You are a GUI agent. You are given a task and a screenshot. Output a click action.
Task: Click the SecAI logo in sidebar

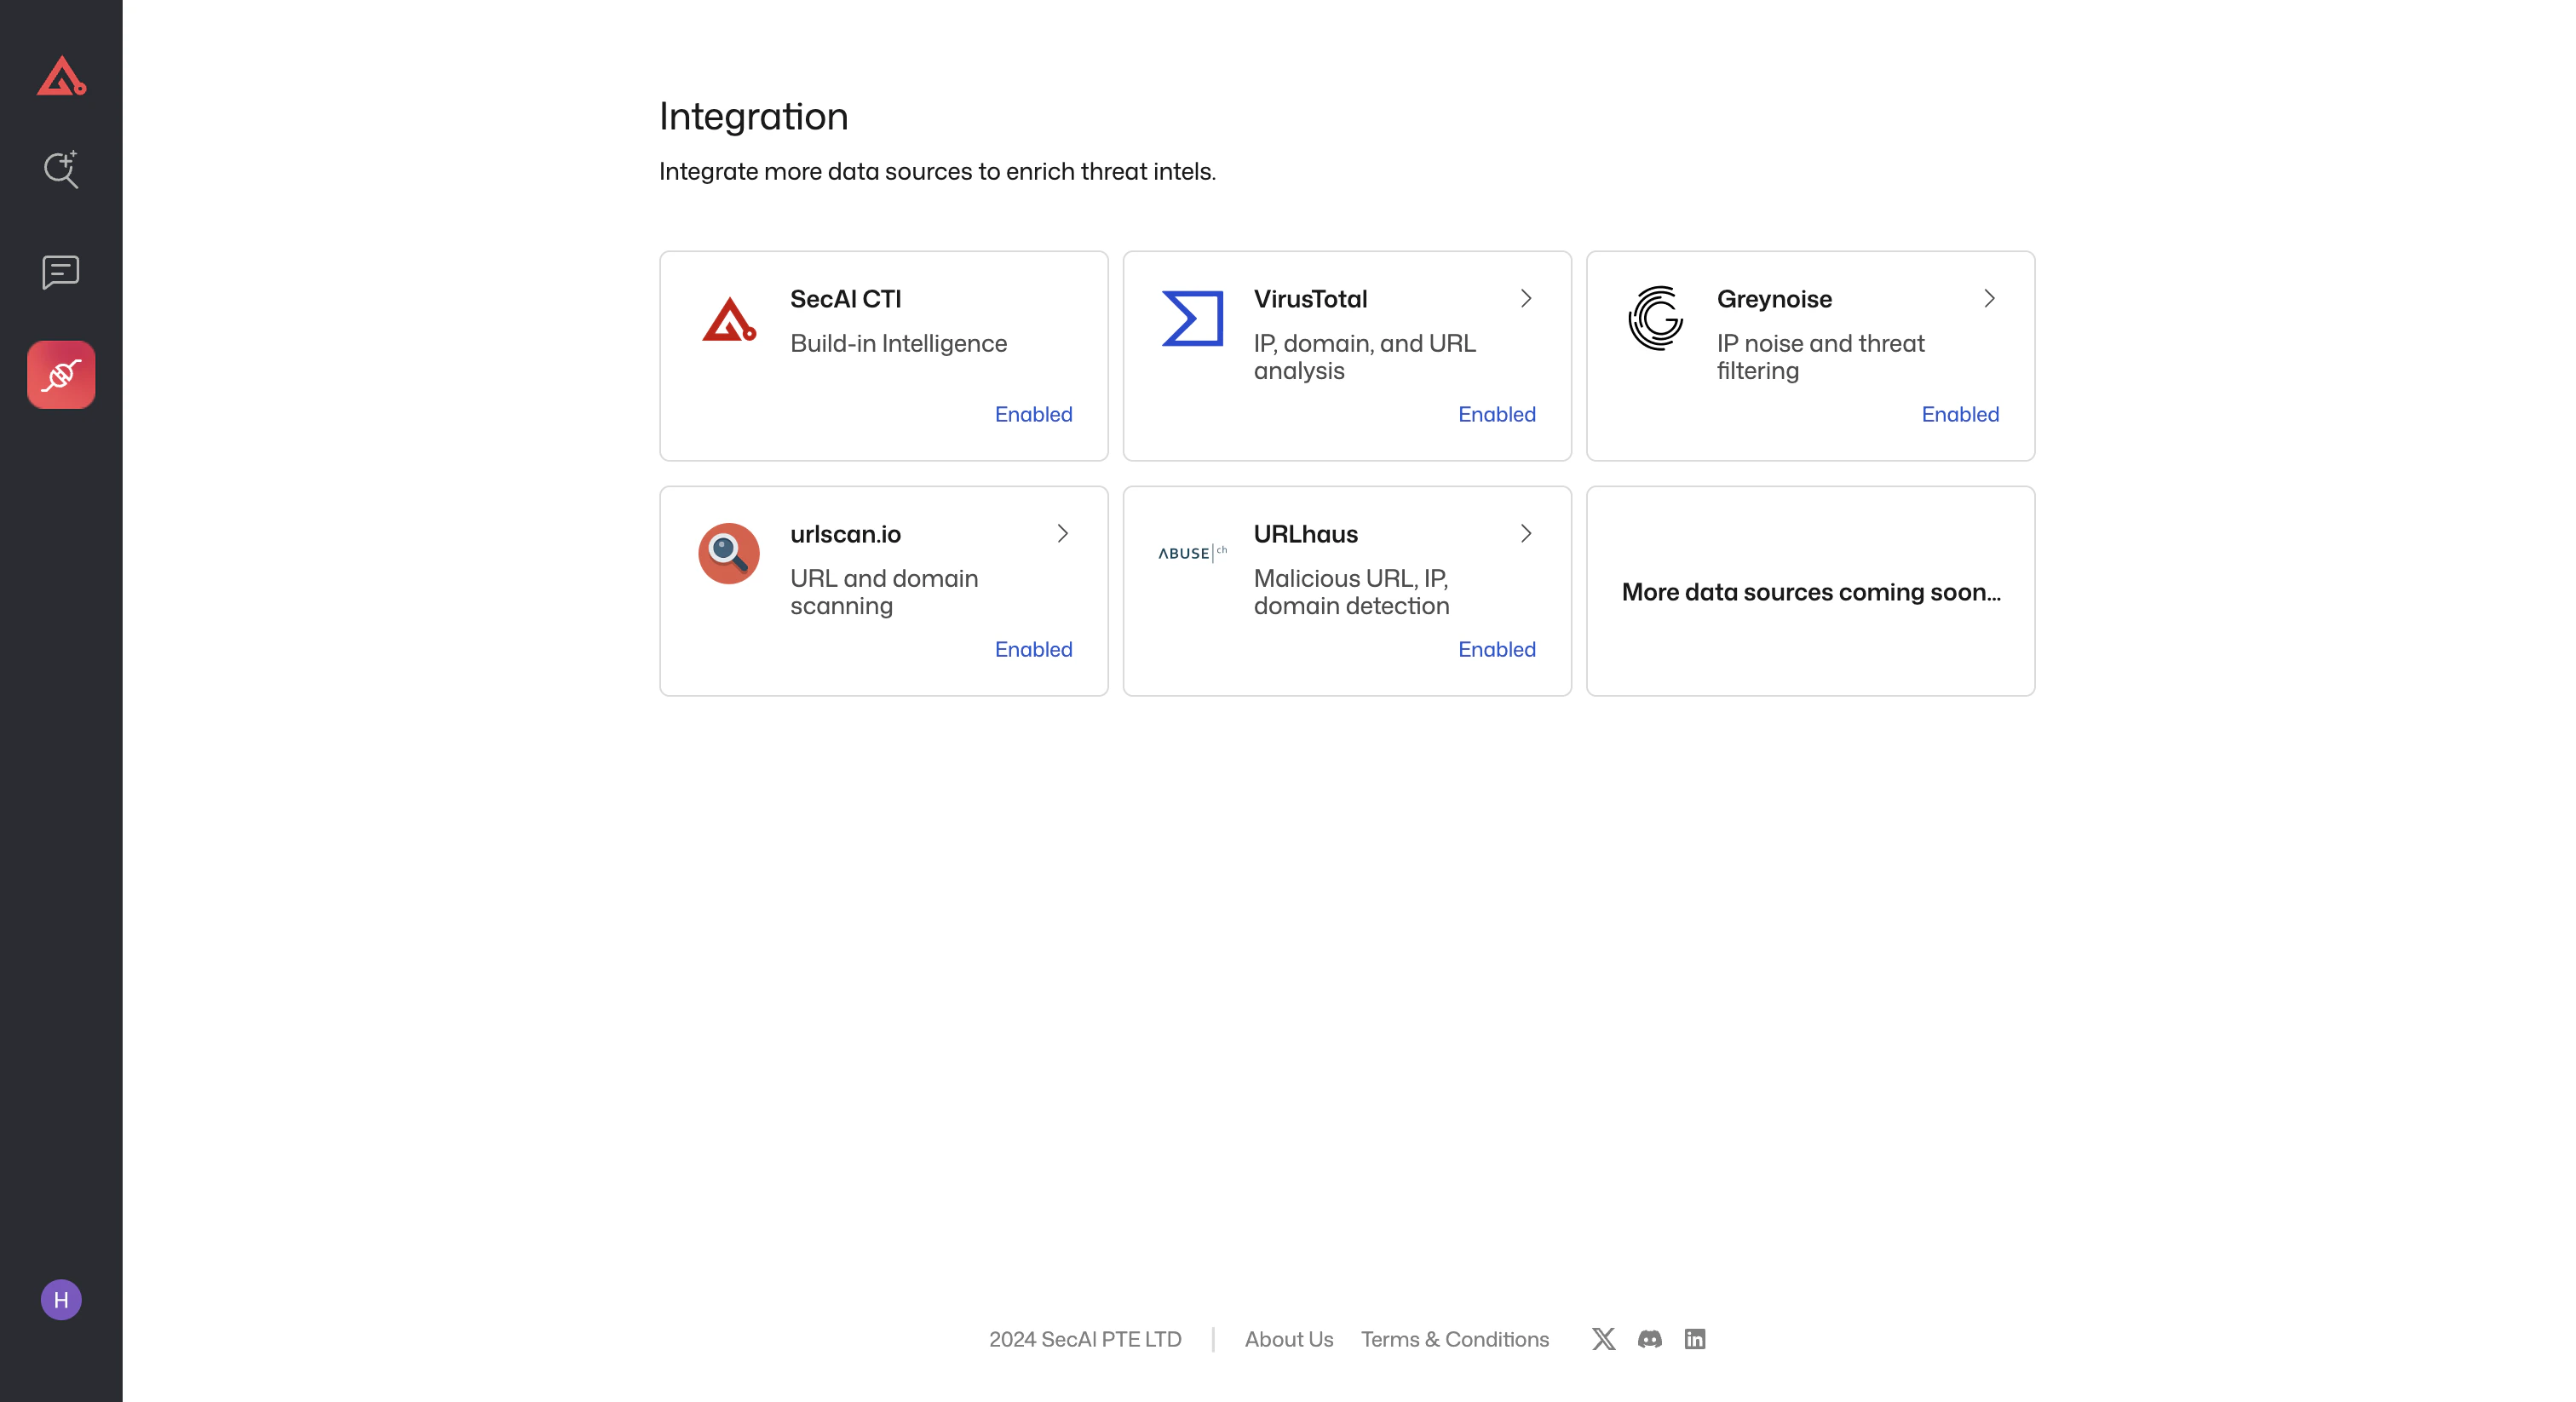click(x=61, y=76)
